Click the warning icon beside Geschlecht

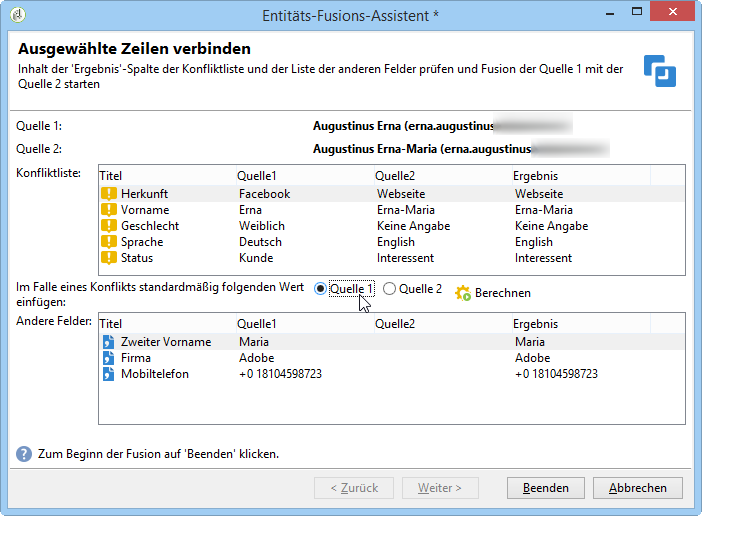109,226
